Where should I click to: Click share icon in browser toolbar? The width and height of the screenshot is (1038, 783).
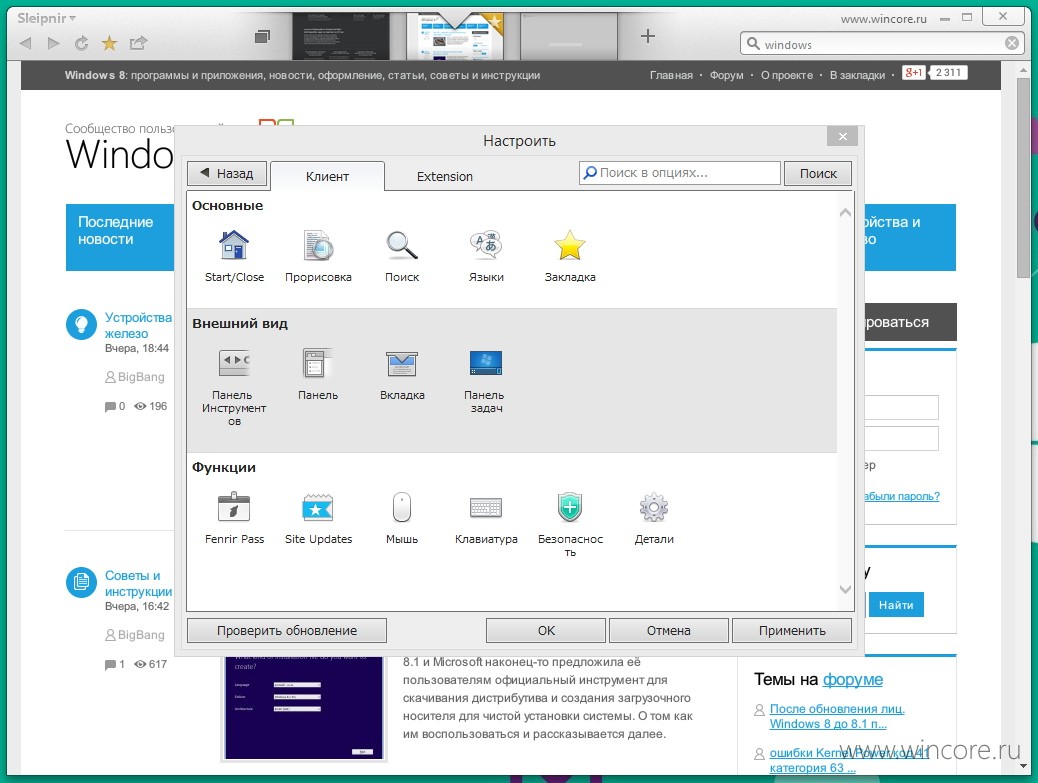[138, 44]
